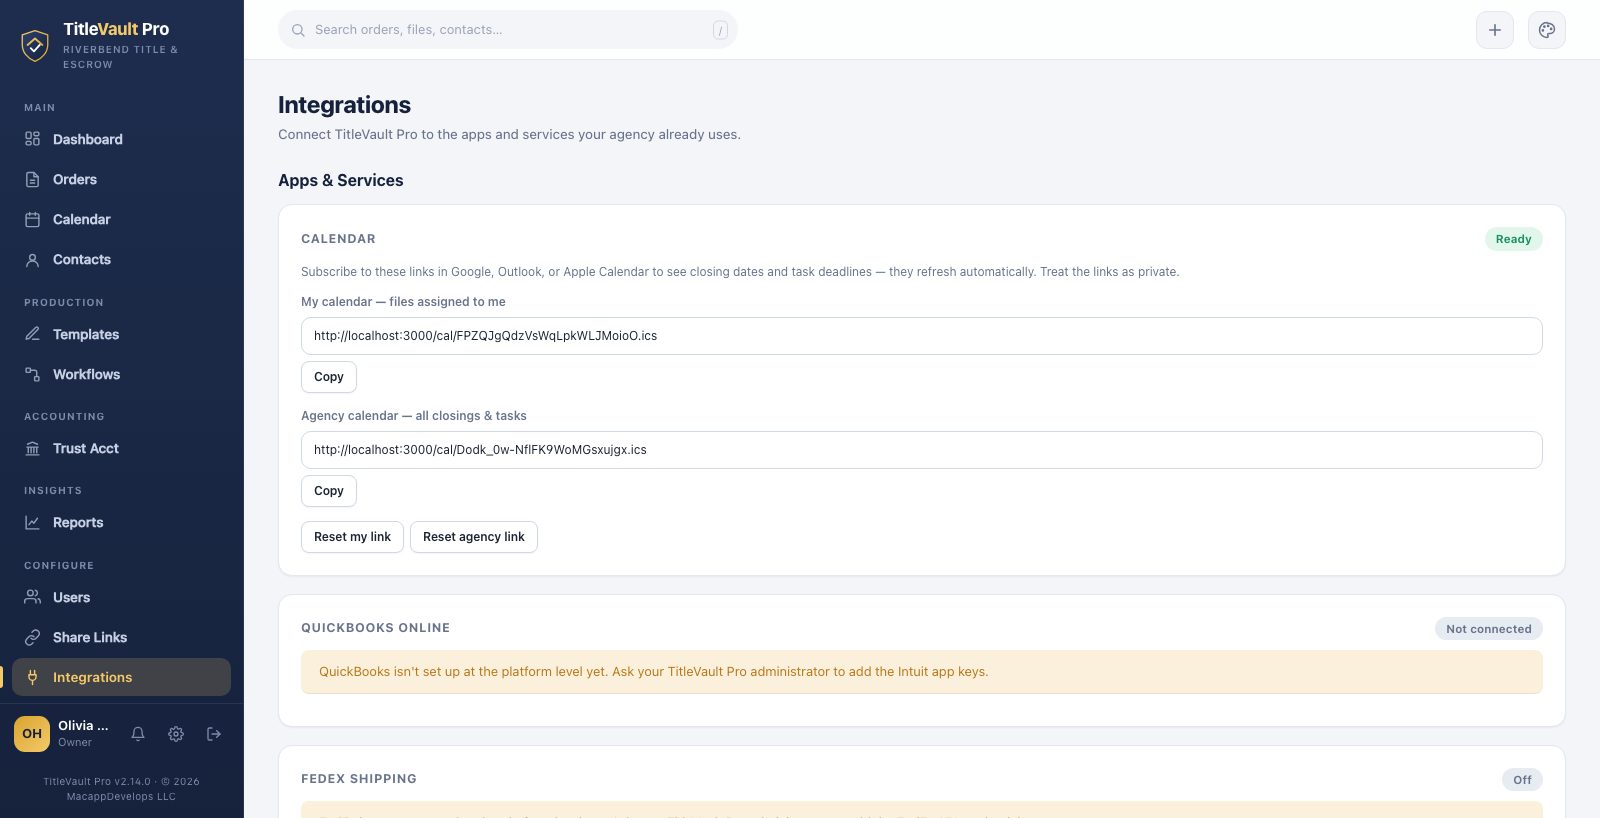Click the Apps & Services heading
Image resolution: width=1600 pixels, height=818 pixels.
point(341,180)
